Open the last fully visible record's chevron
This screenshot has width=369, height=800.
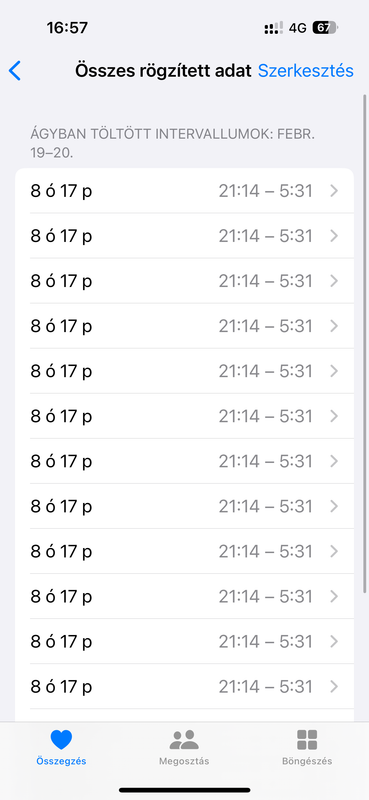334,686
